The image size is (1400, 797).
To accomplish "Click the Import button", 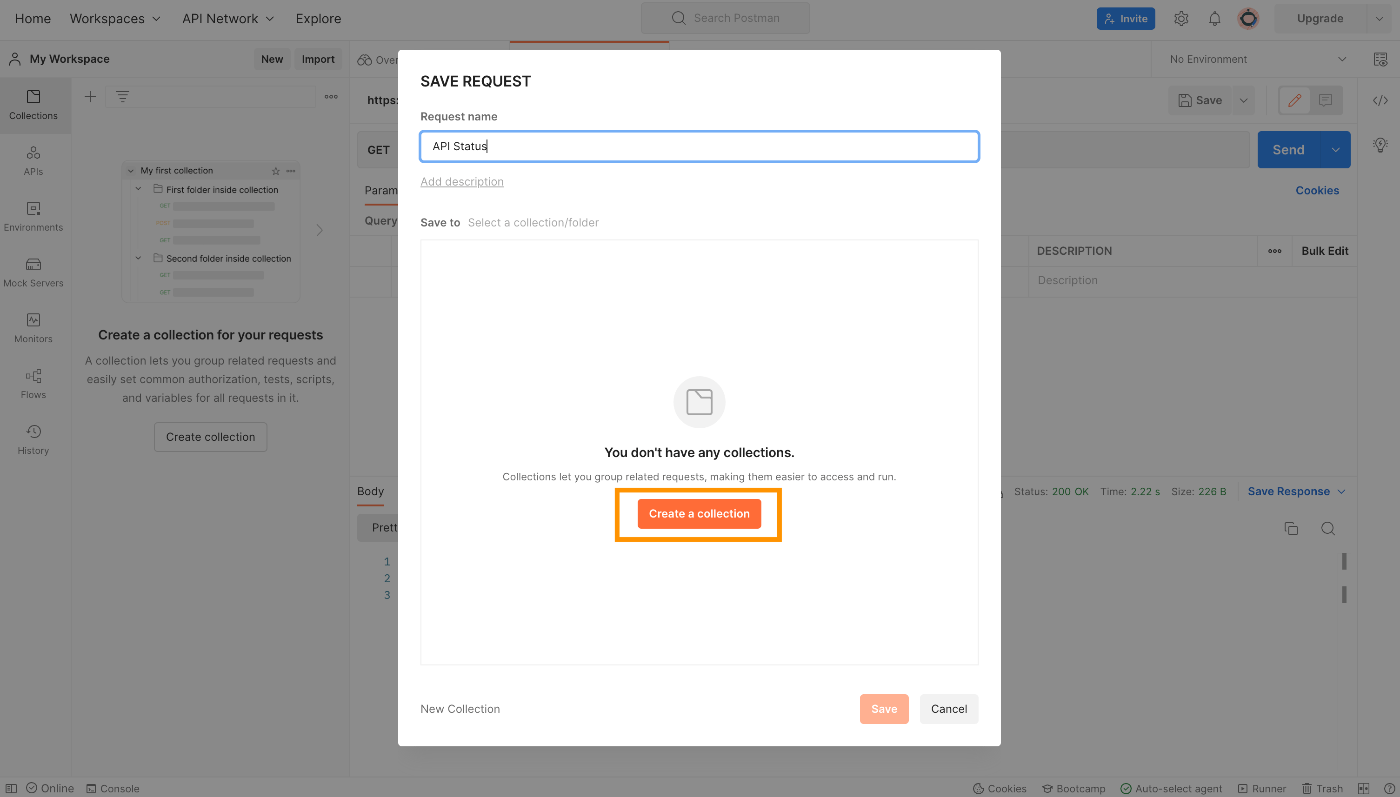I will [318, 59].
